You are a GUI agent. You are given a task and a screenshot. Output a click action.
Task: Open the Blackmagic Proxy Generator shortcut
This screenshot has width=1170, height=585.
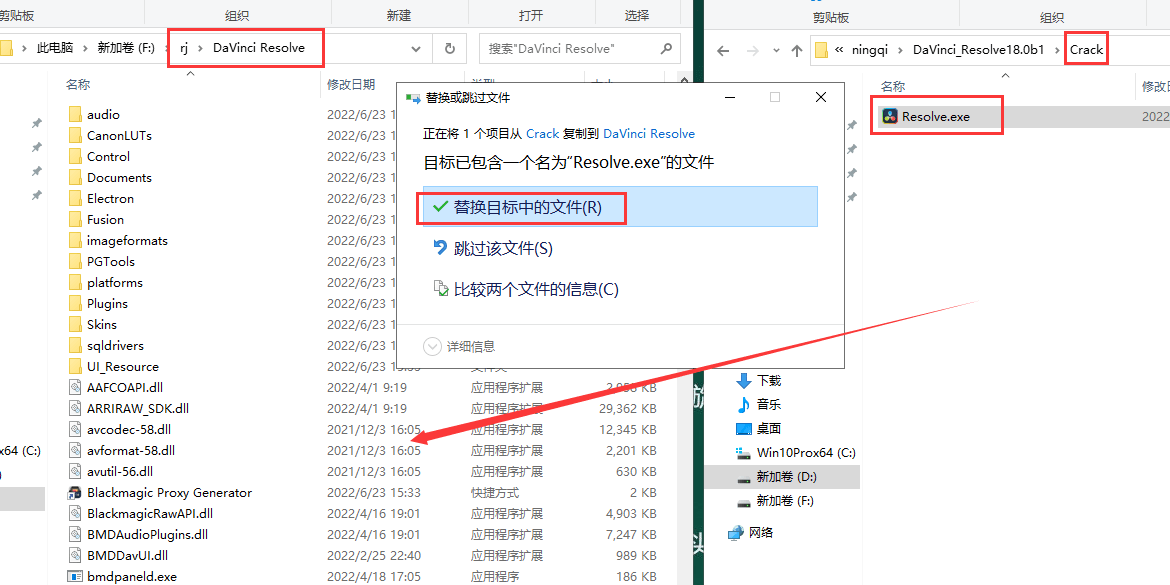pyautogui.click(x=169, y=492)
